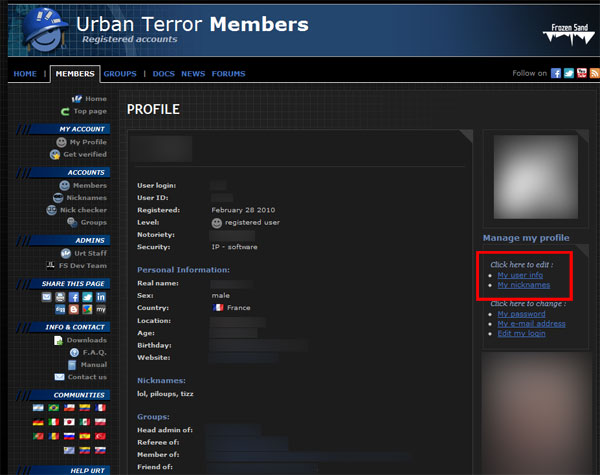This screenshot has height=475, width=600.
Task: Change My e-mail address link
Action: [x=532, y=324]
